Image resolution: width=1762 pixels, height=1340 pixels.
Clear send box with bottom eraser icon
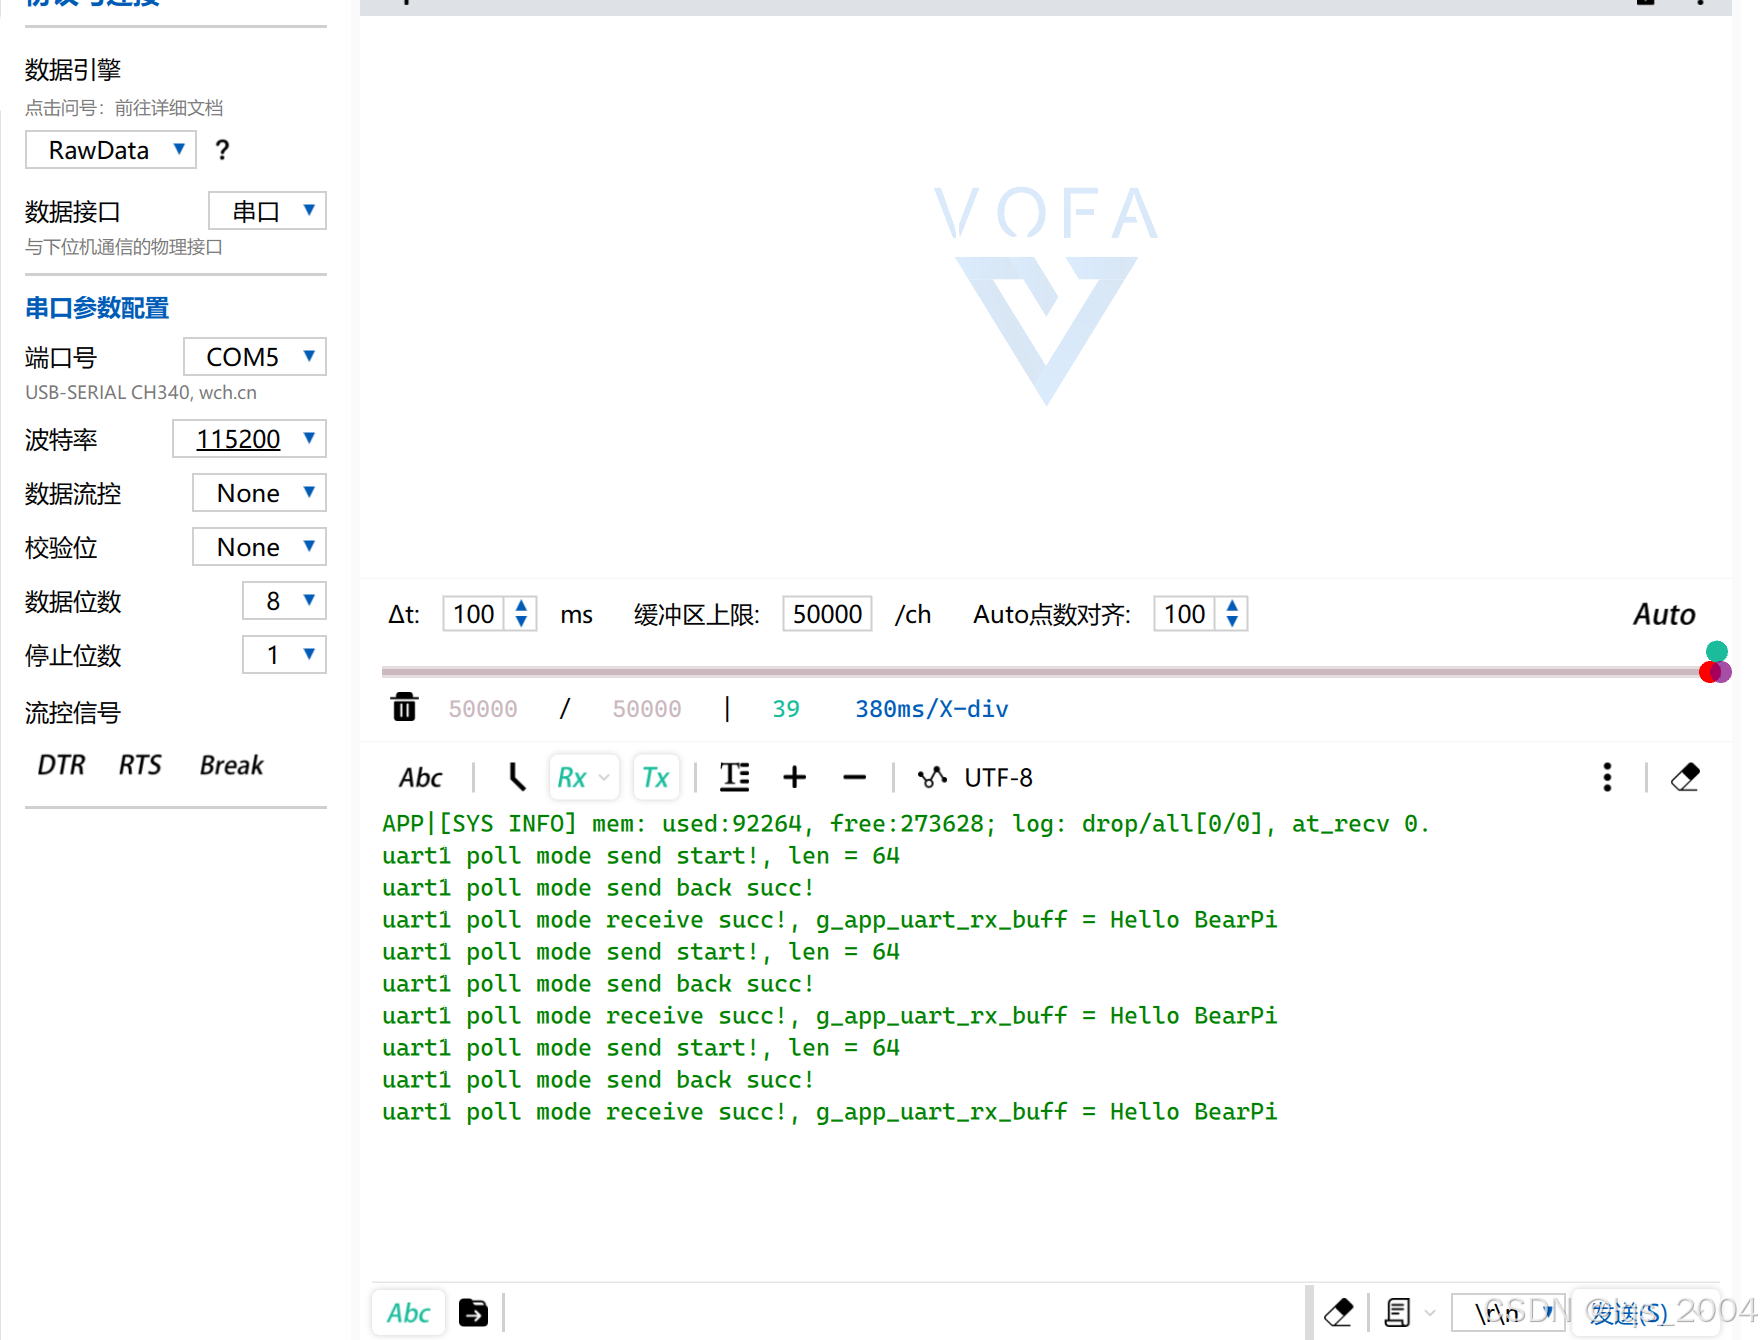[x=1338, y=1312]
